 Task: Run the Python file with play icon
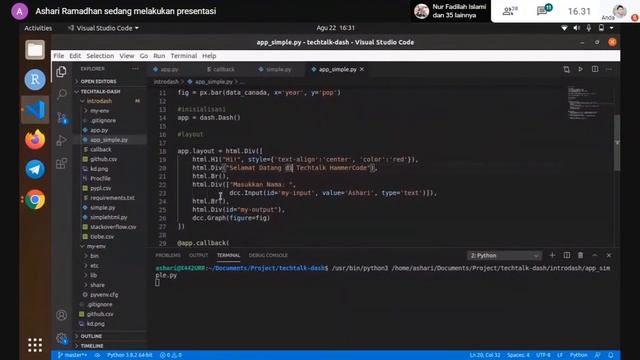pos(580,69)
